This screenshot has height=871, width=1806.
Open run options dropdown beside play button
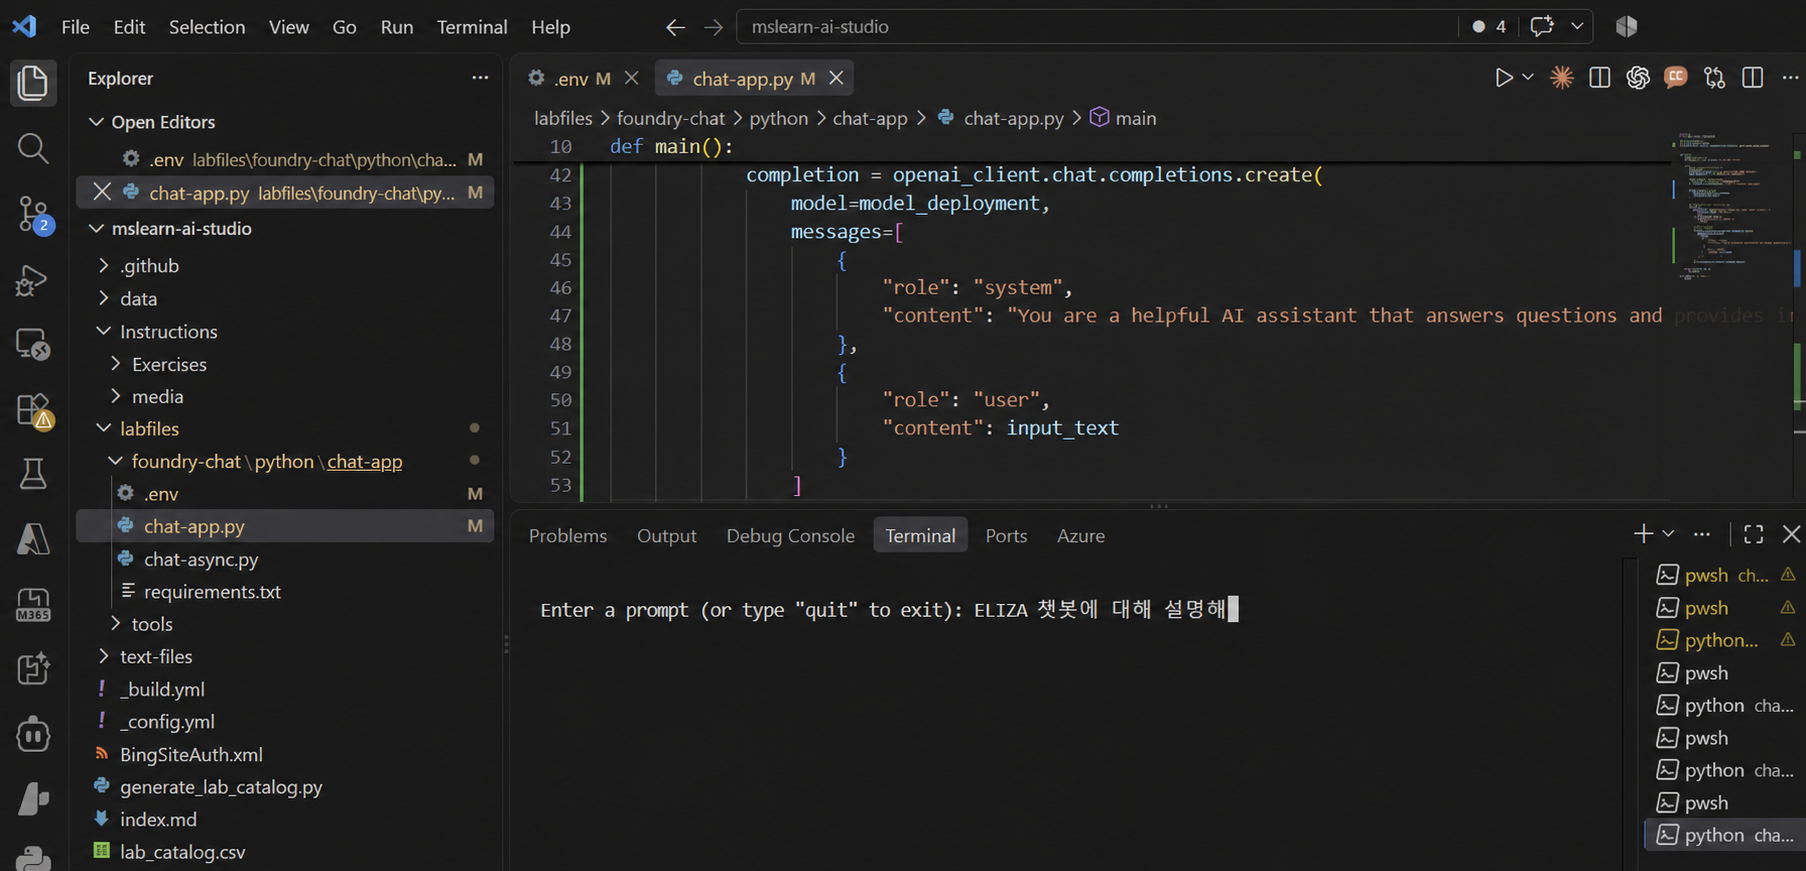coord(1528,78)
